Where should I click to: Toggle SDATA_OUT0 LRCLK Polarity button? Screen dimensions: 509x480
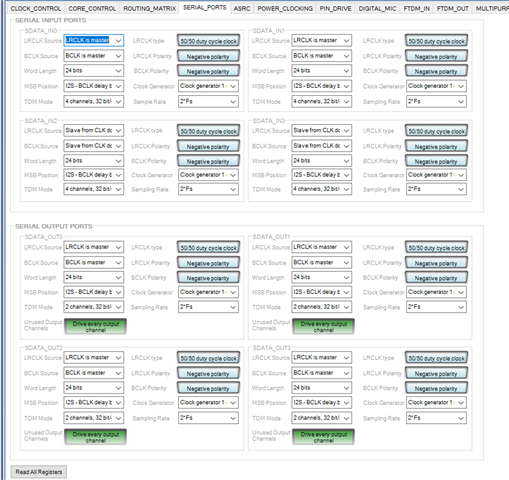click(x=208, y=263)
